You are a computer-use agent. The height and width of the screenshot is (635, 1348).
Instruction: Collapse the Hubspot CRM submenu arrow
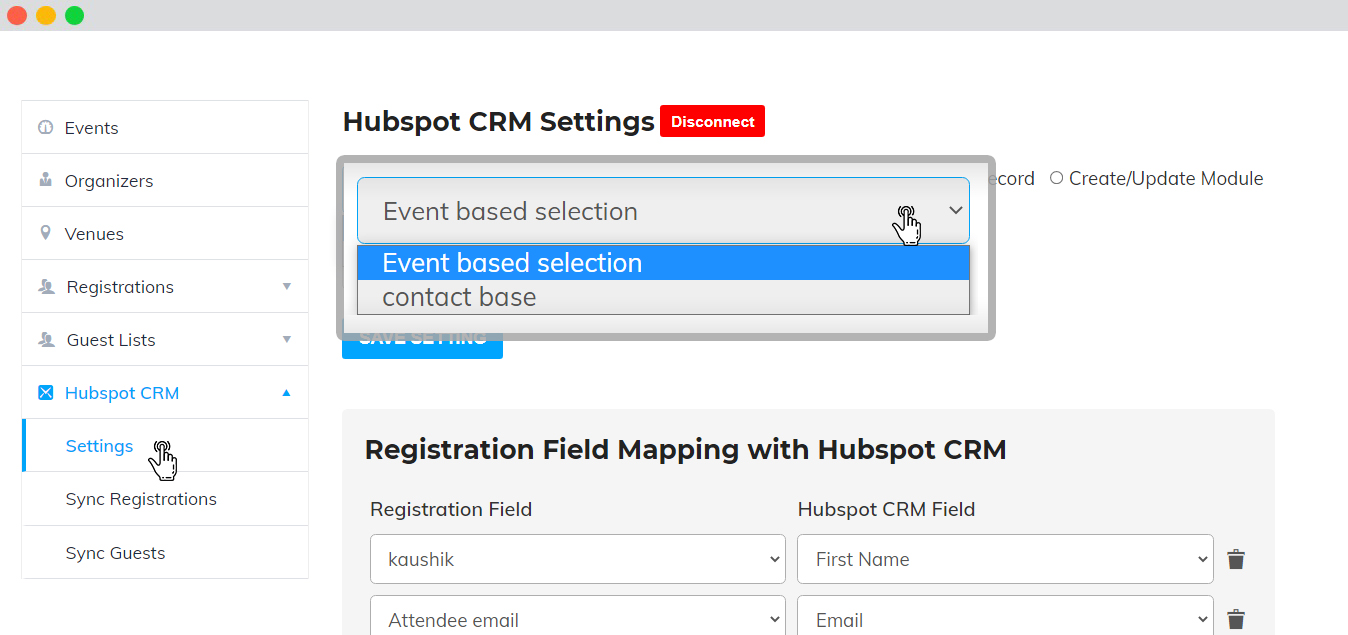pos(287,393)
